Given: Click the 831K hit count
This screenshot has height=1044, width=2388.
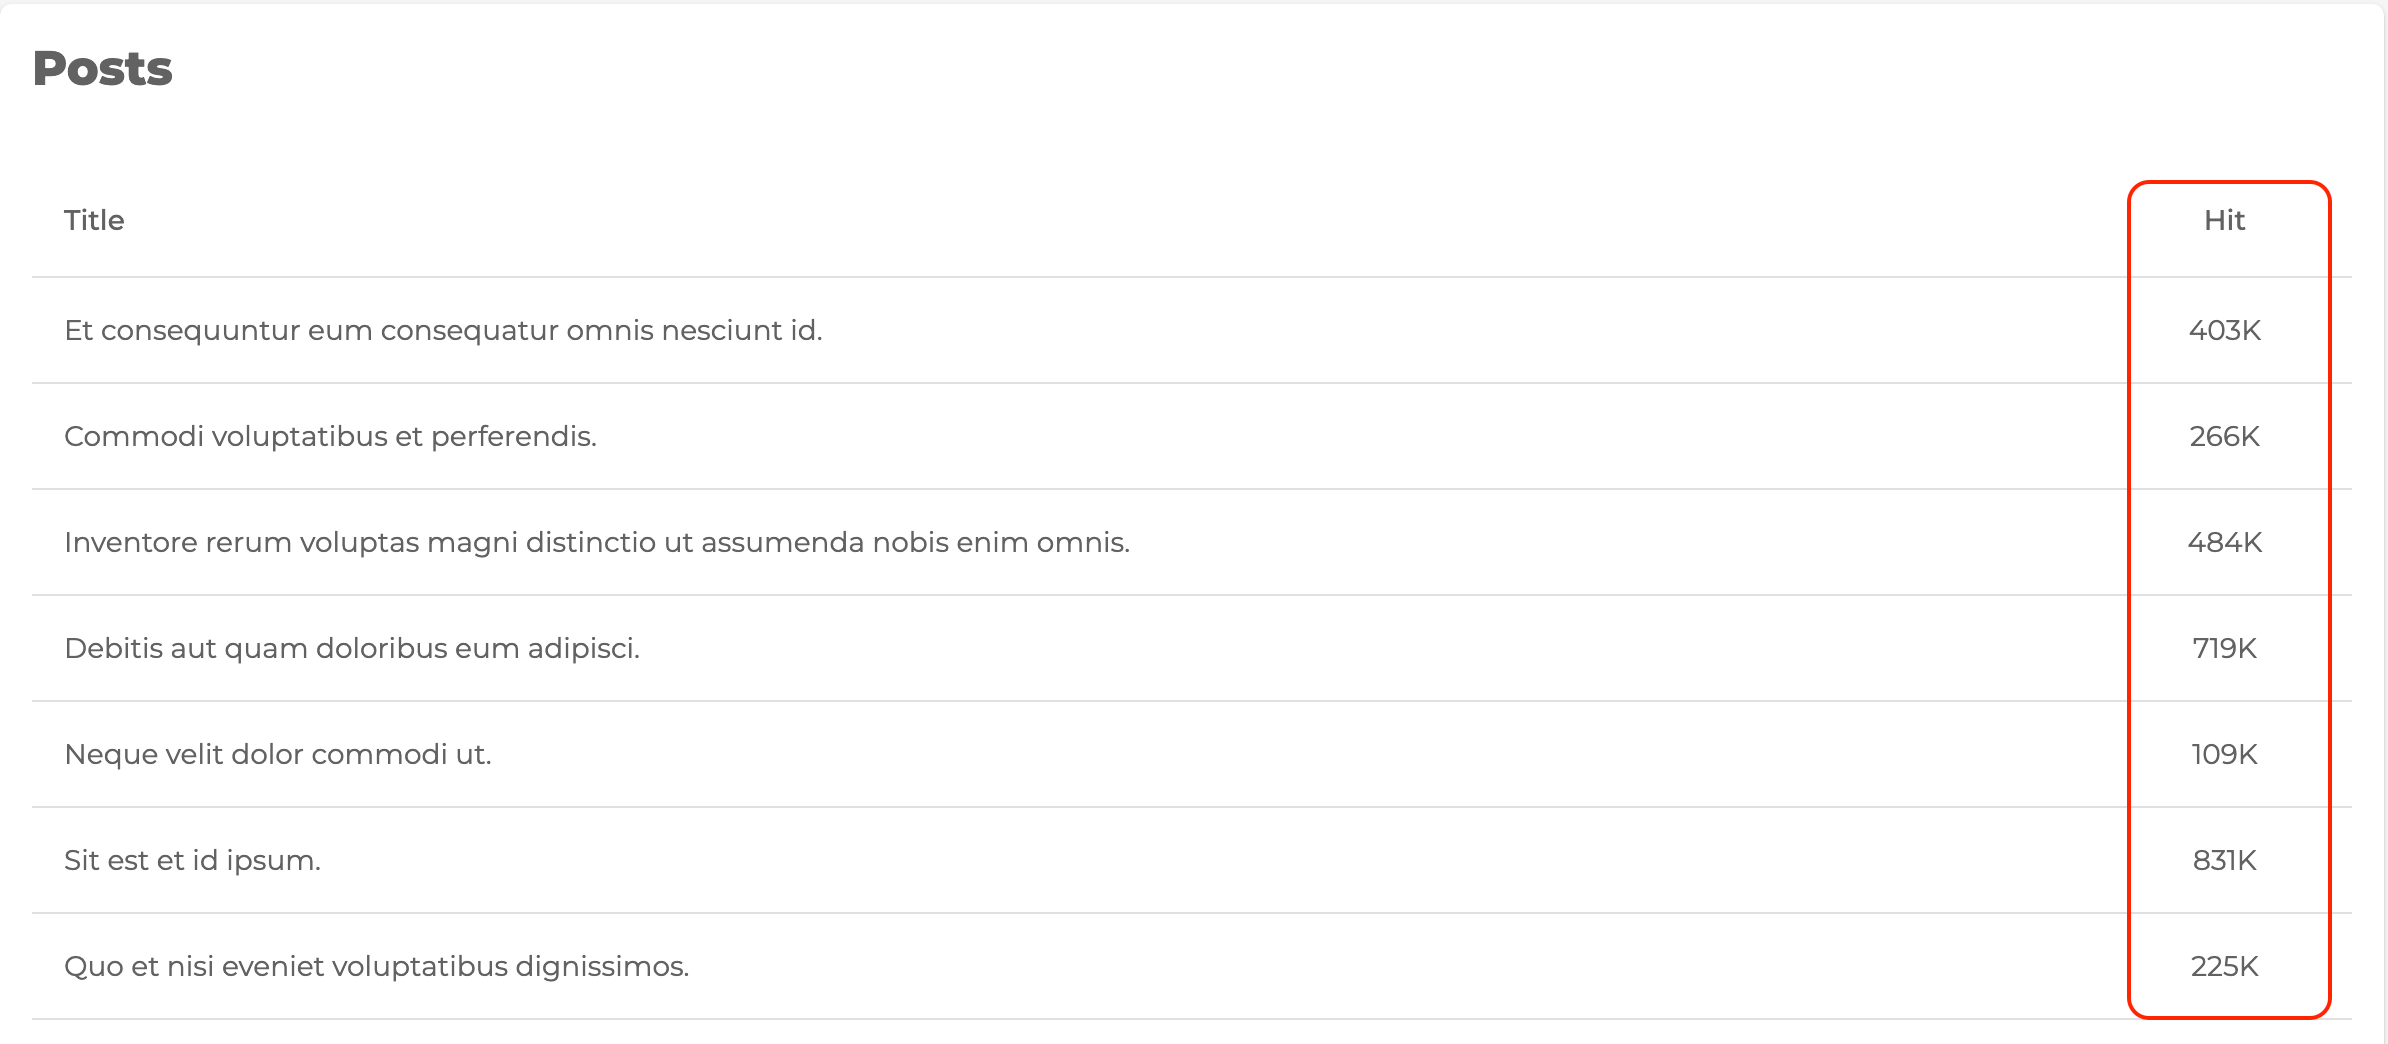Looking at the screenshot, I should pos(2224,860).
